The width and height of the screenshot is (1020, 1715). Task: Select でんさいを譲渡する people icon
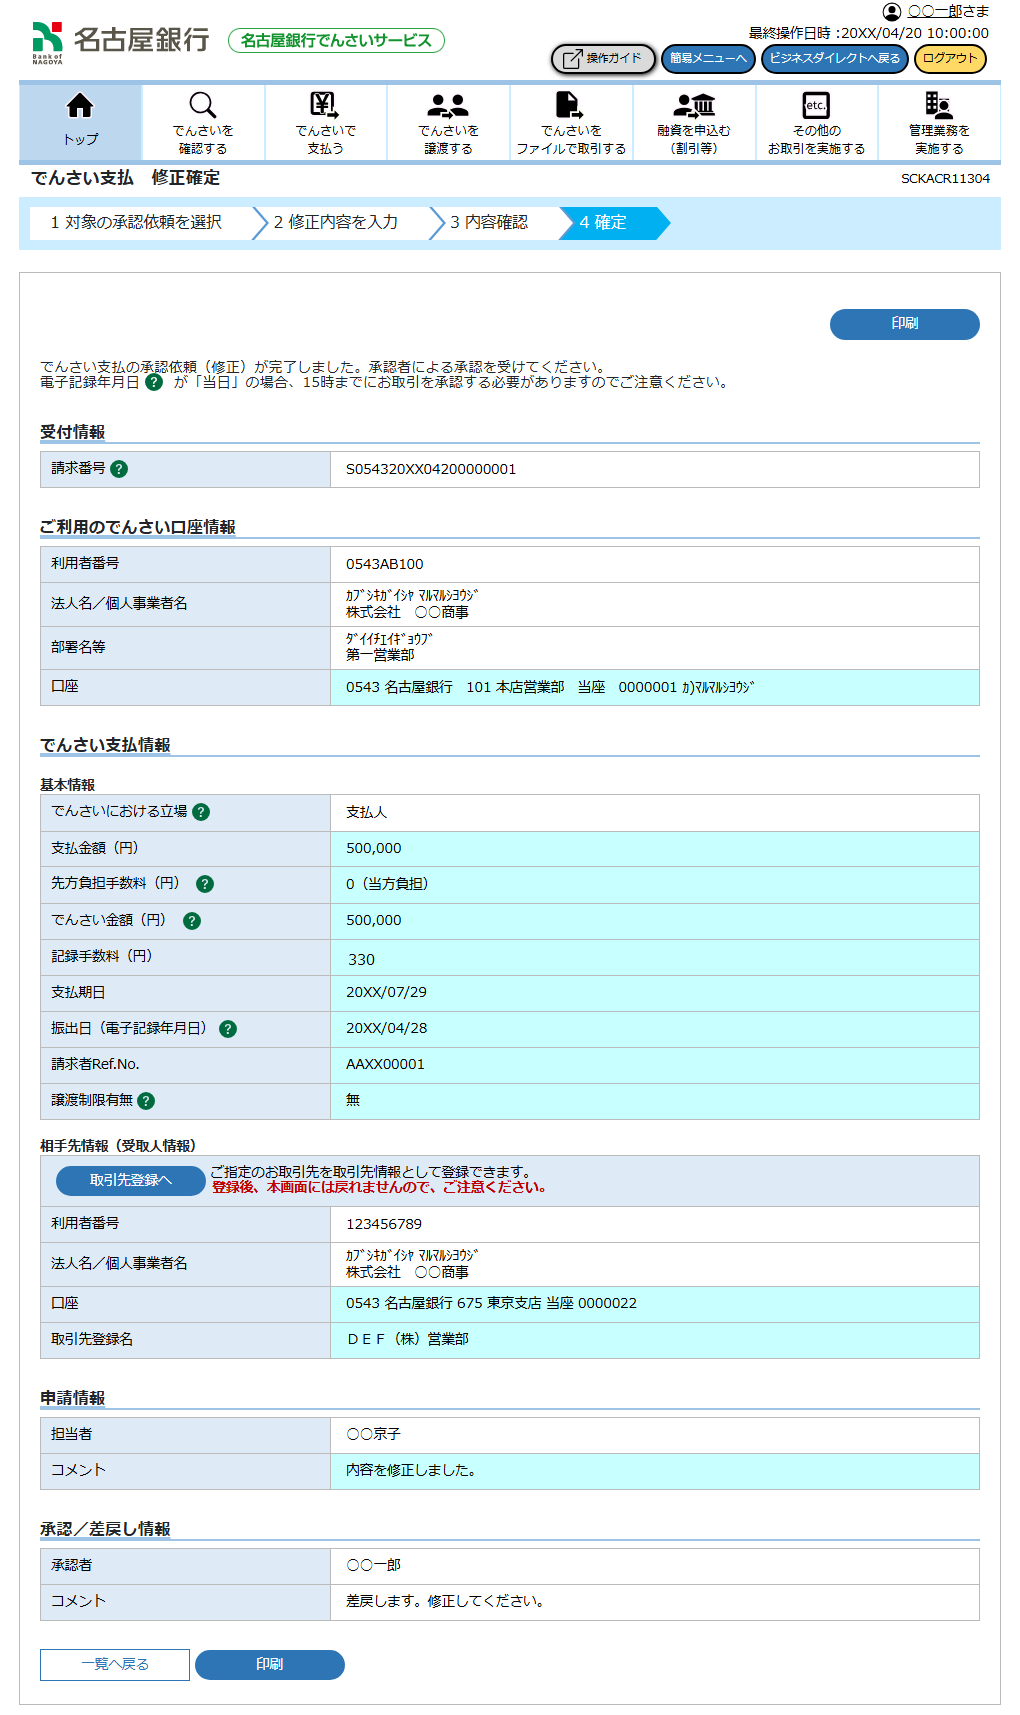448,106
